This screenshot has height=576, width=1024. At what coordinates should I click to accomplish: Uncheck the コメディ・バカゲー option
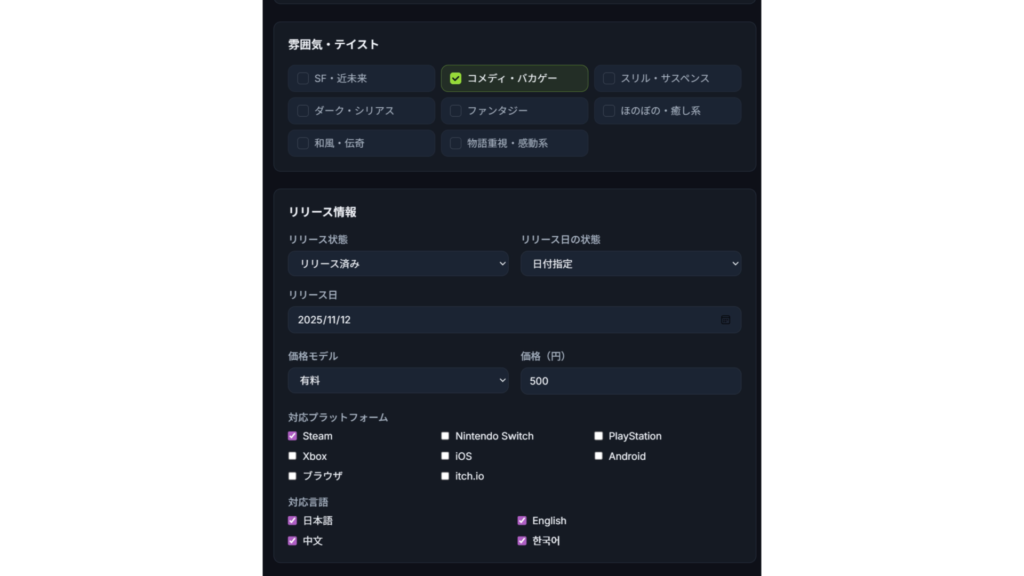tap(456, 78)
